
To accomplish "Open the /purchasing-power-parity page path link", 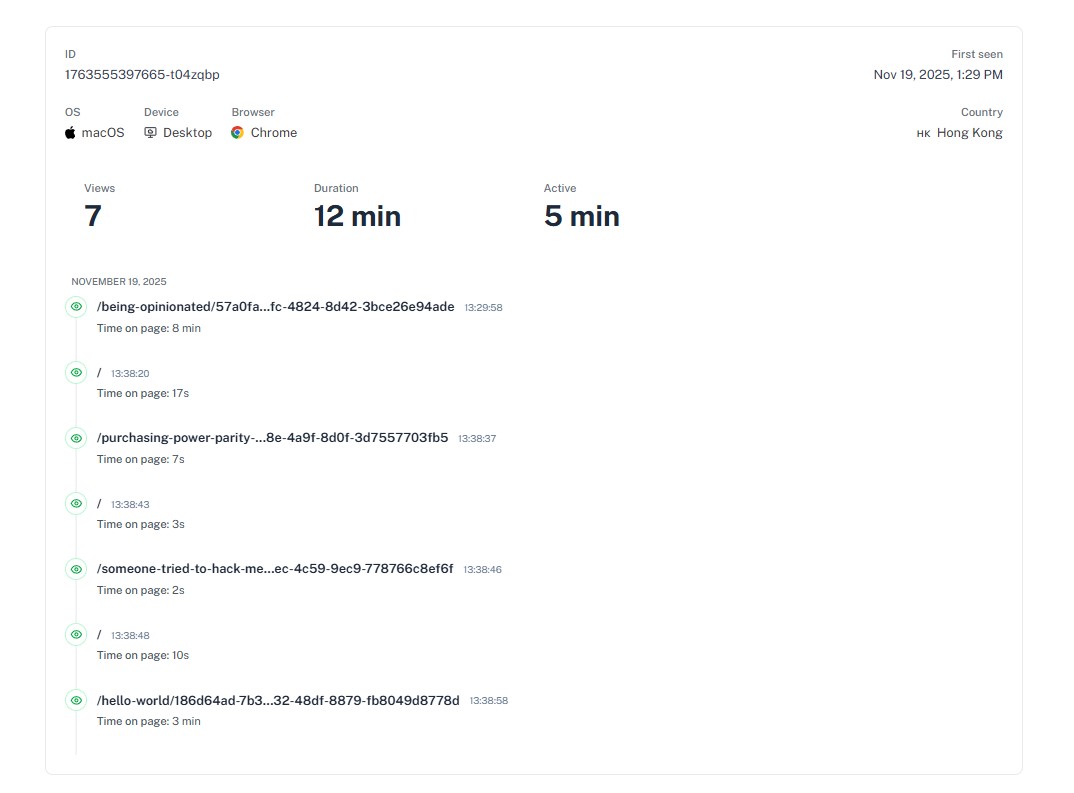I will (272, 438).
